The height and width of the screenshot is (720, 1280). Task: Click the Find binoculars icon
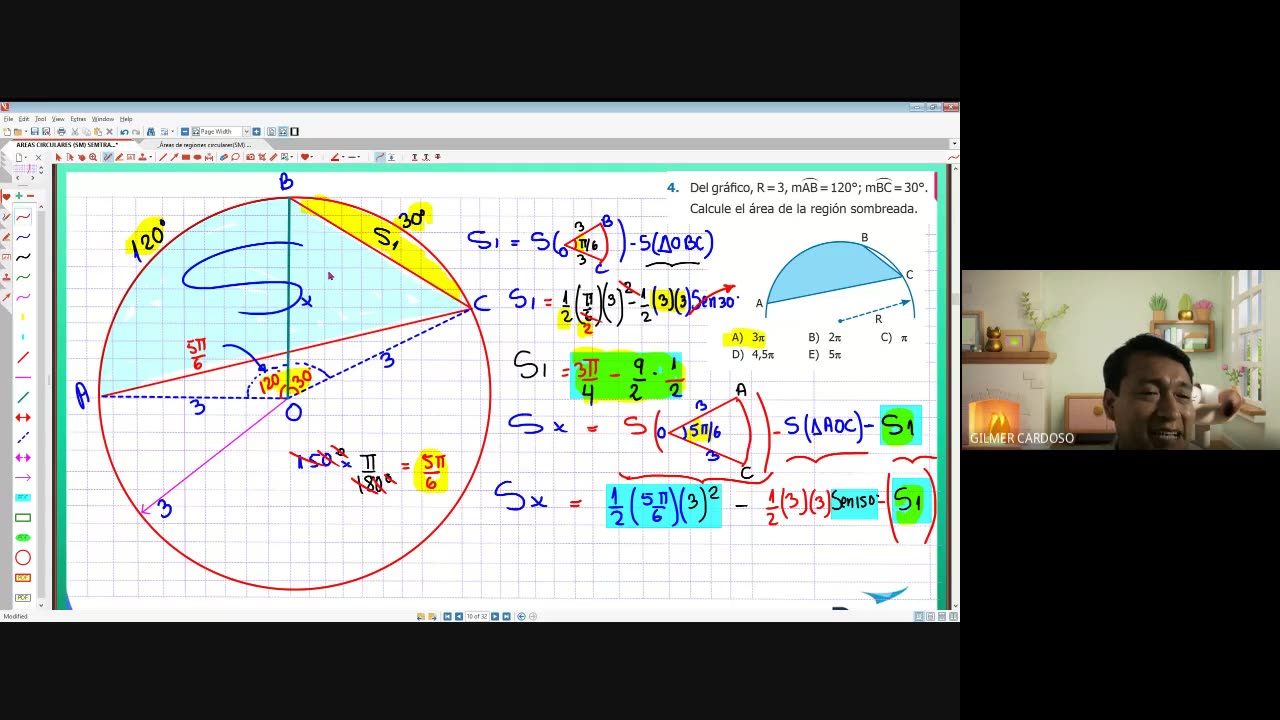151,132
